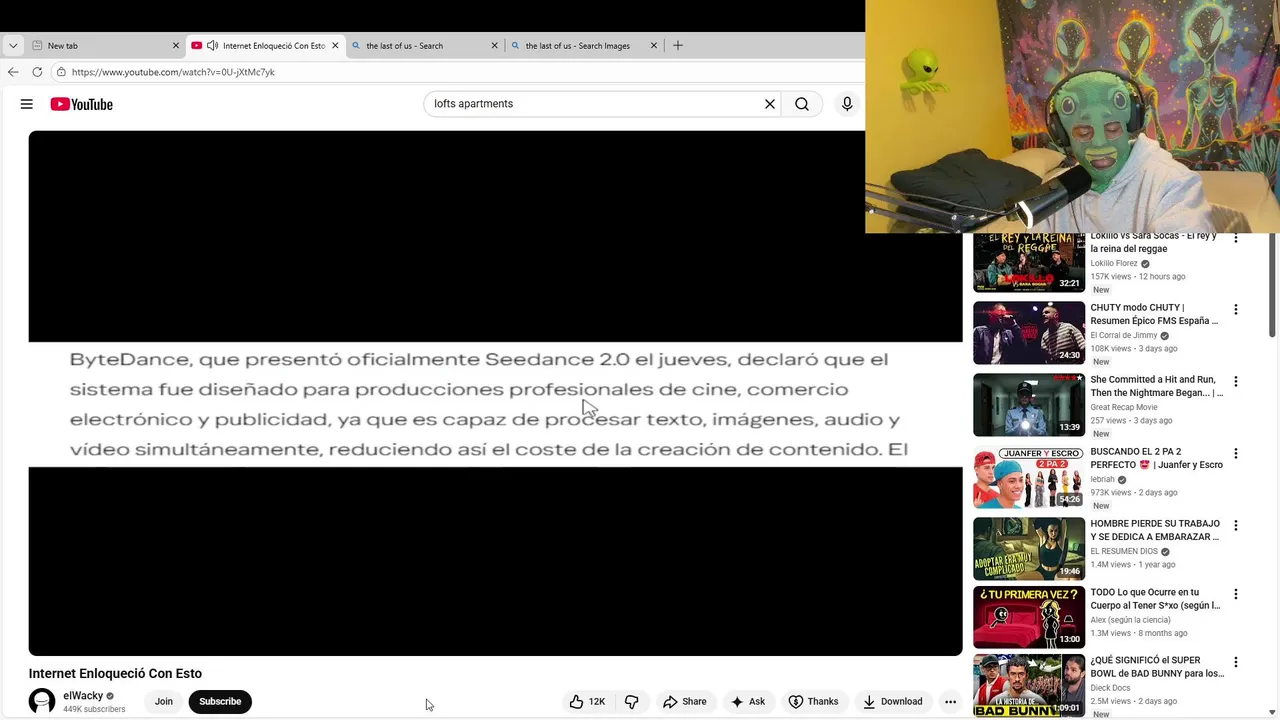Screen dimensions: 1280x720
Task: Open options menu for HOMBRE PIERDE SU TRABAJO
Action: (1236, 526)
